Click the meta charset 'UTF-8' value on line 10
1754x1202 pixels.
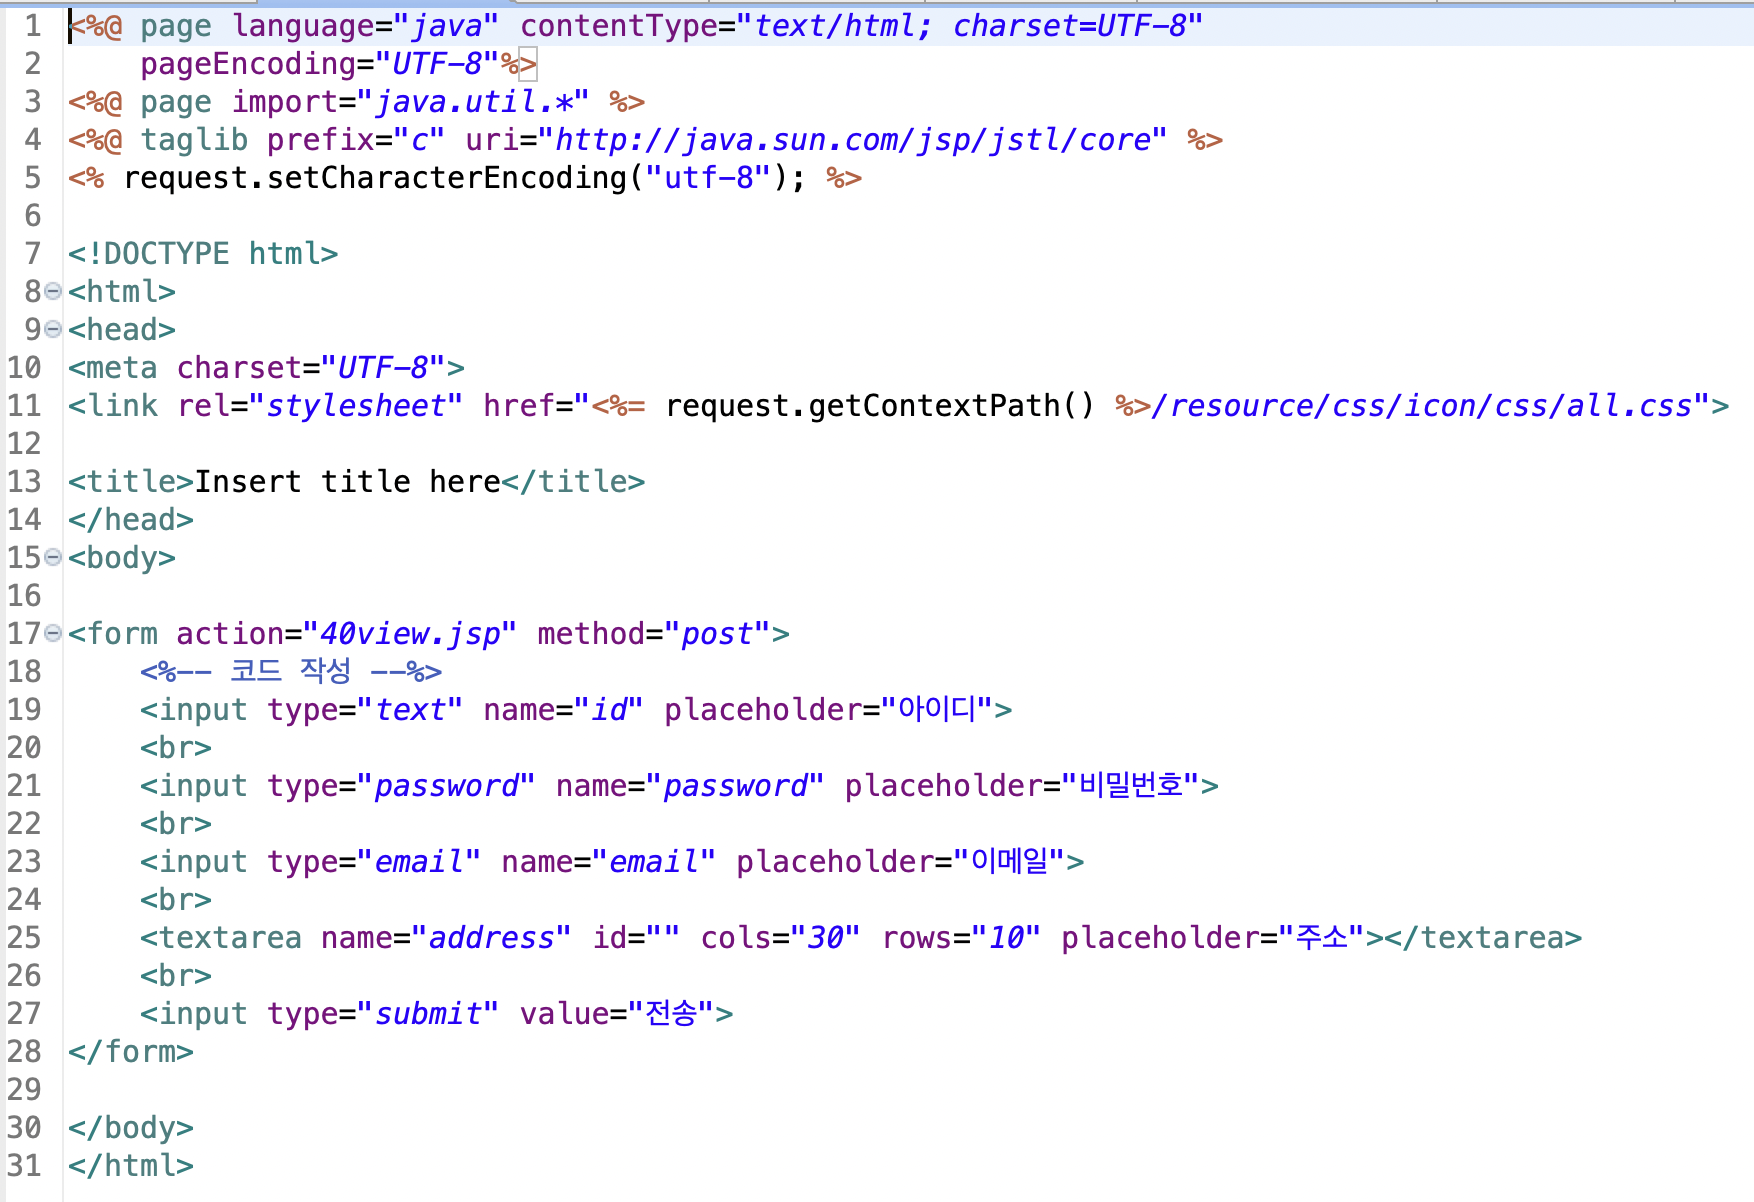[384, 368]
